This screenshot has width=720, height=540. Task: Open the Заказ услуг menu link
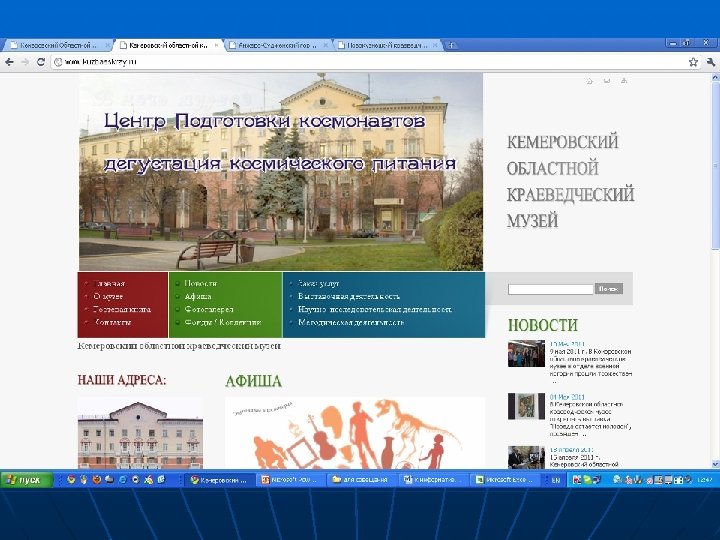[x=319, y=283]
